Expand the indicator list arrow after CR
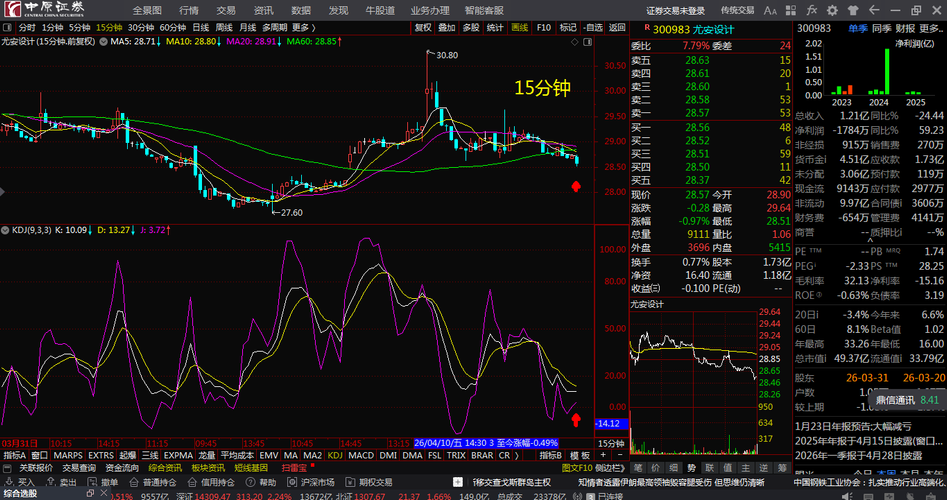Screen dimensions: 947x500 517,455
